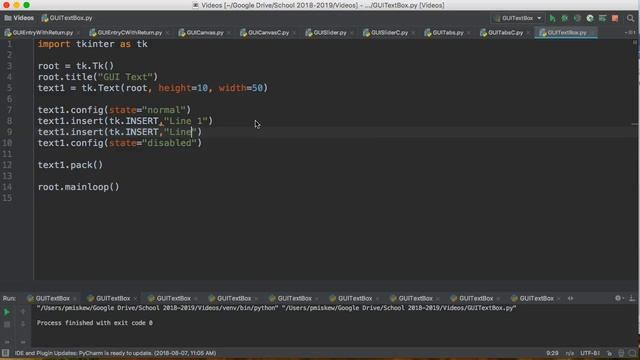Switch to GUIEntryWithReturn.py tab
640x360 pixels.
(x=42, y=33)
